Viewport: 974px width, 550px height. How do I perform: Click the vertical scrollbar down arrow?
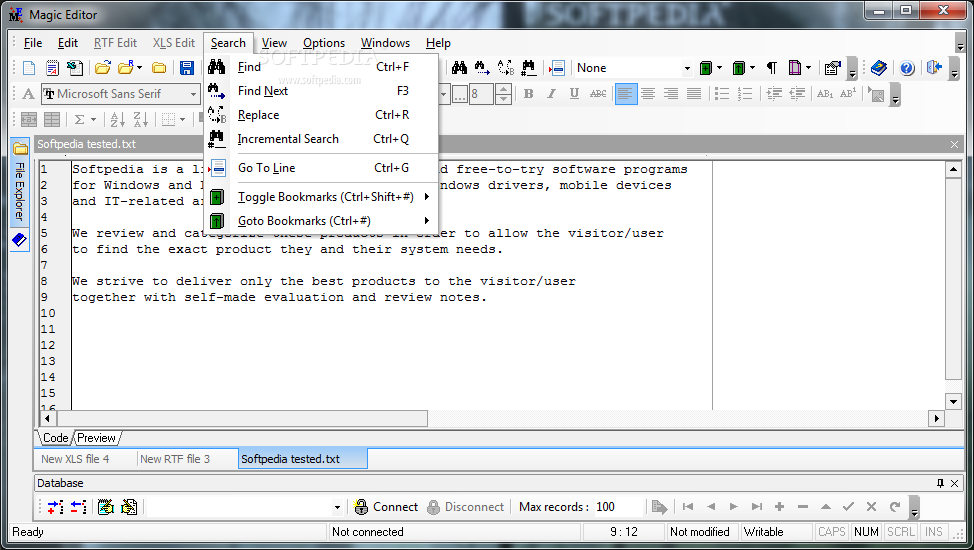954,401
